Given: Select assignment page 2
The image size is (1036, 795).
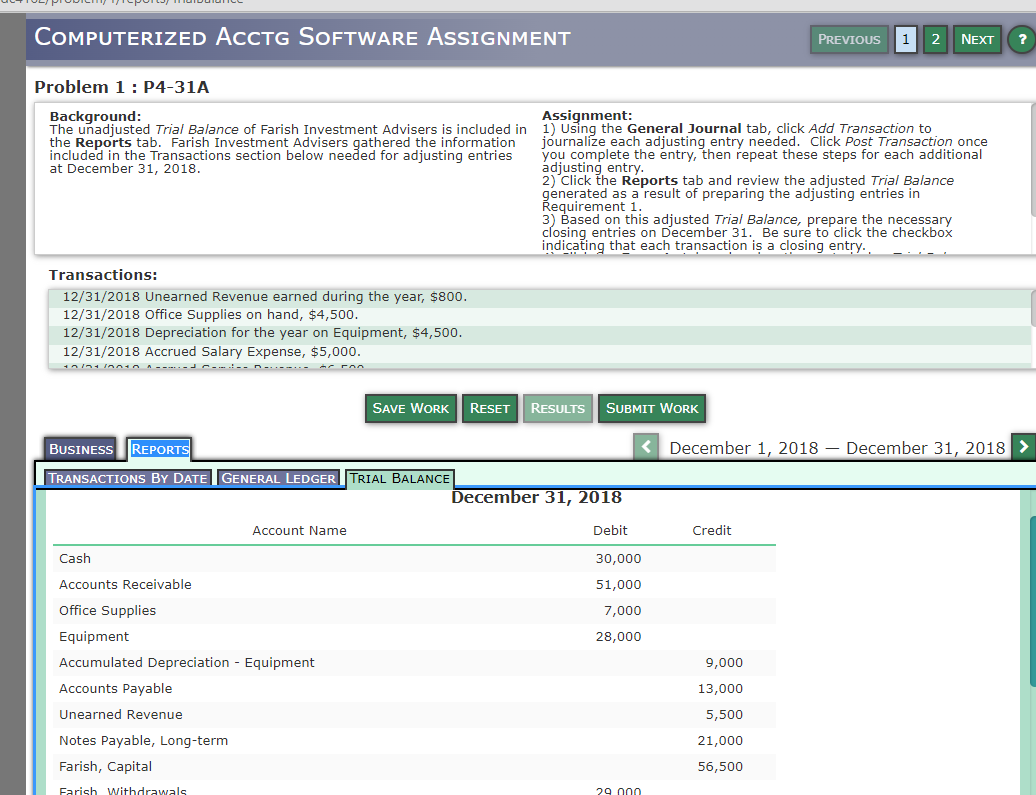Looking at the screenshot, I should tap(935, 39).
